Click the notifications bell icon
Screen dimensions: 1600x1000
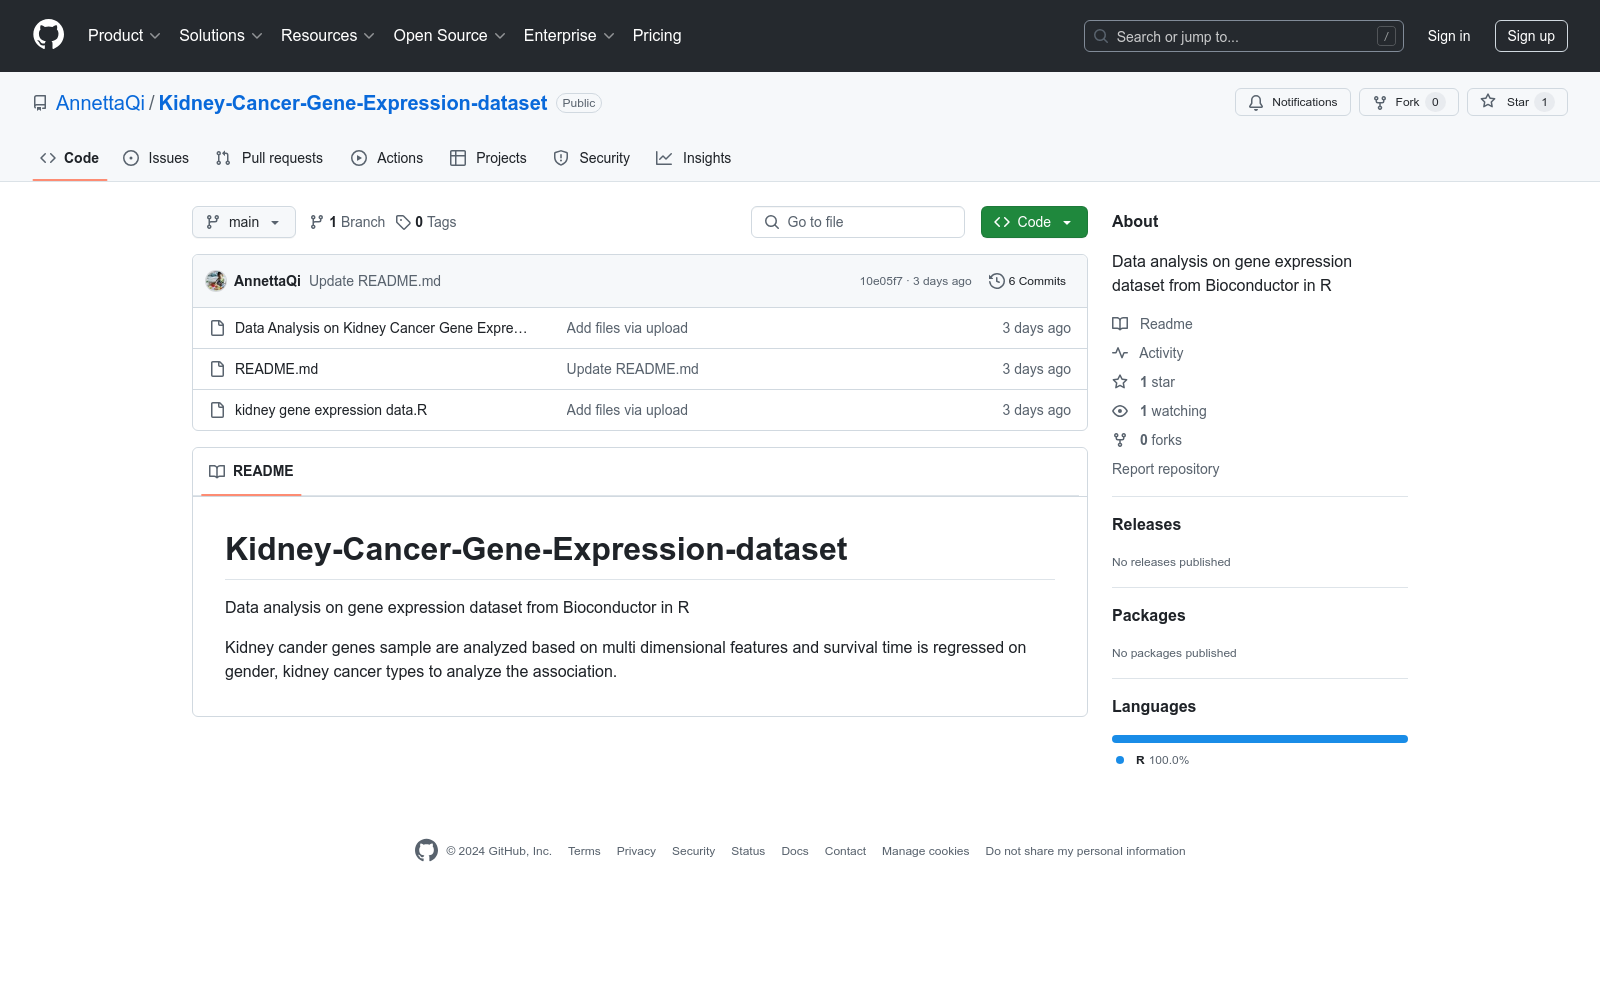(1256, 102)
